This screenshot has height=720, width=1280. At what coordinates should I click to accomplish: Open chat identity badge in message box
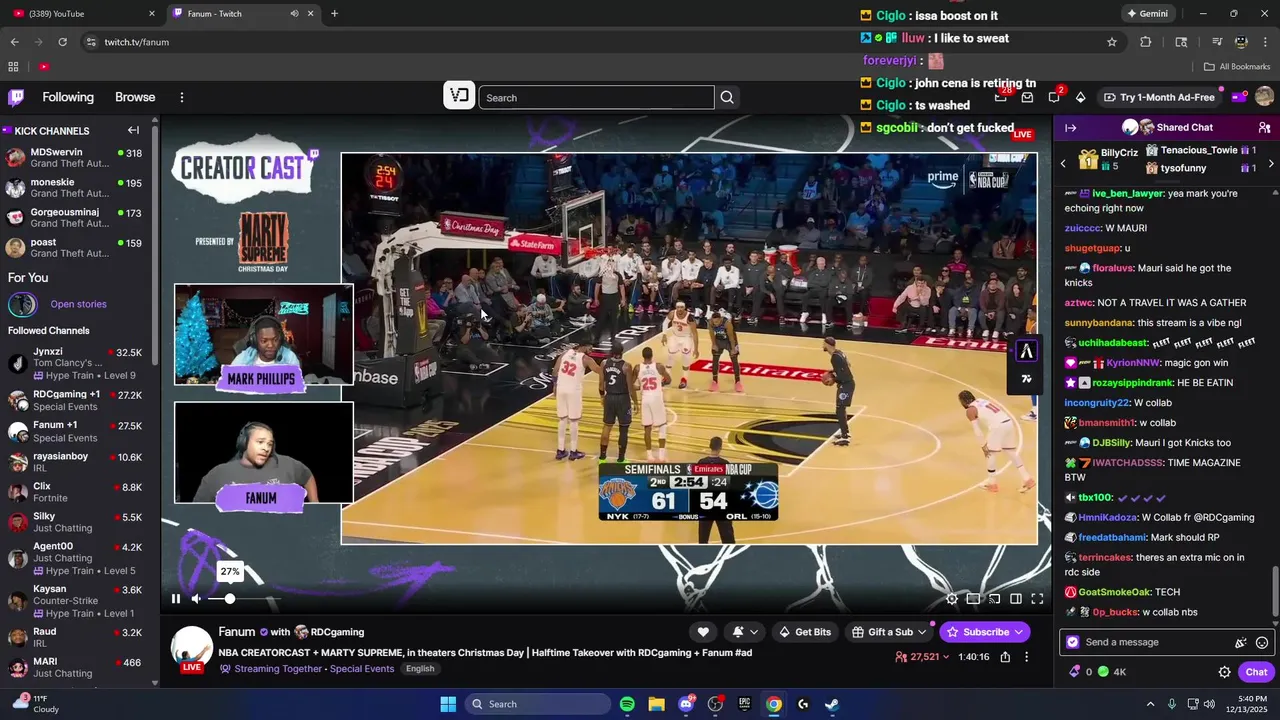tap(1073, 642)
